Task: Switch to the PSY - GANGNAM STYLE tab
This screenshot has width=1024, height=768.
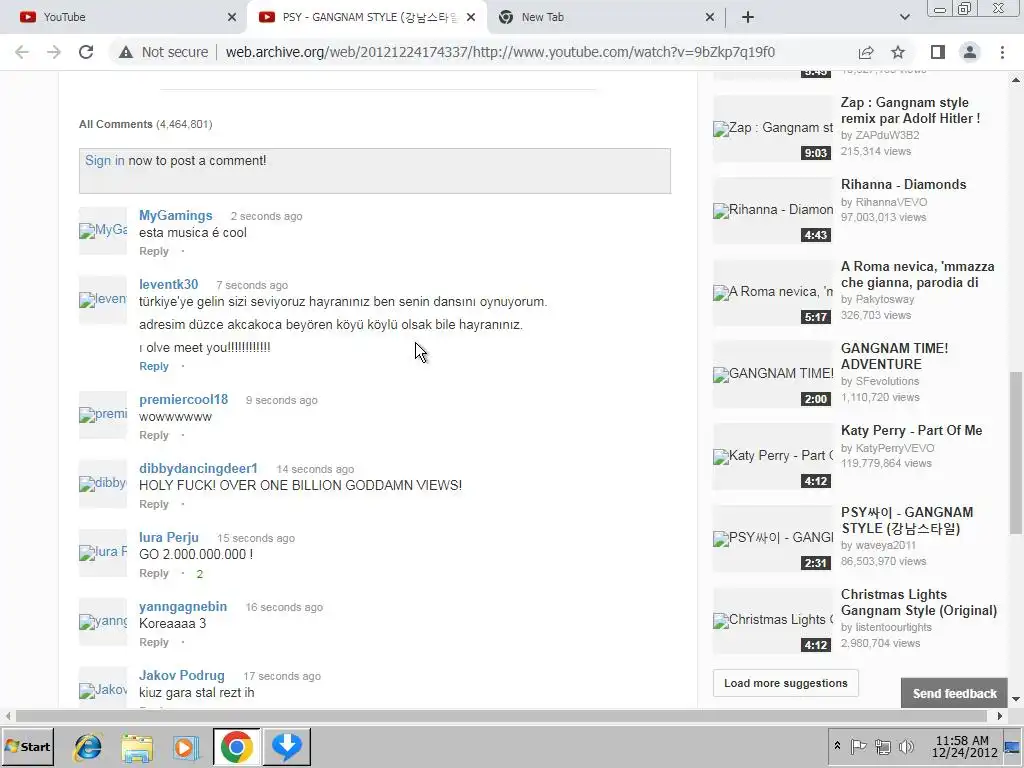Action: point(367,17)
